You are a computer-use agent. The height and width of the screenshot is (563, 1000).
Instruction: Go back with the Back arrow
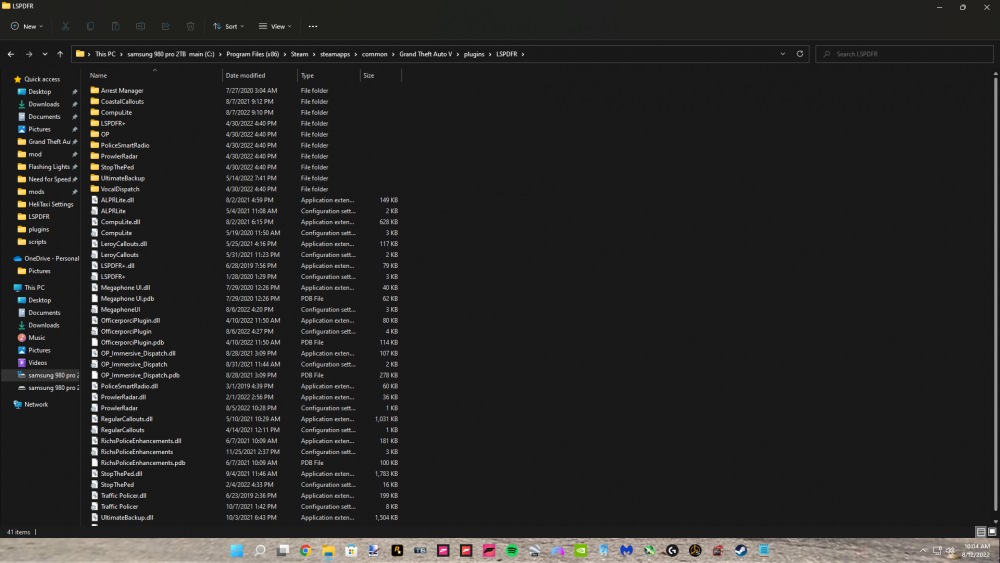point(11,54)
